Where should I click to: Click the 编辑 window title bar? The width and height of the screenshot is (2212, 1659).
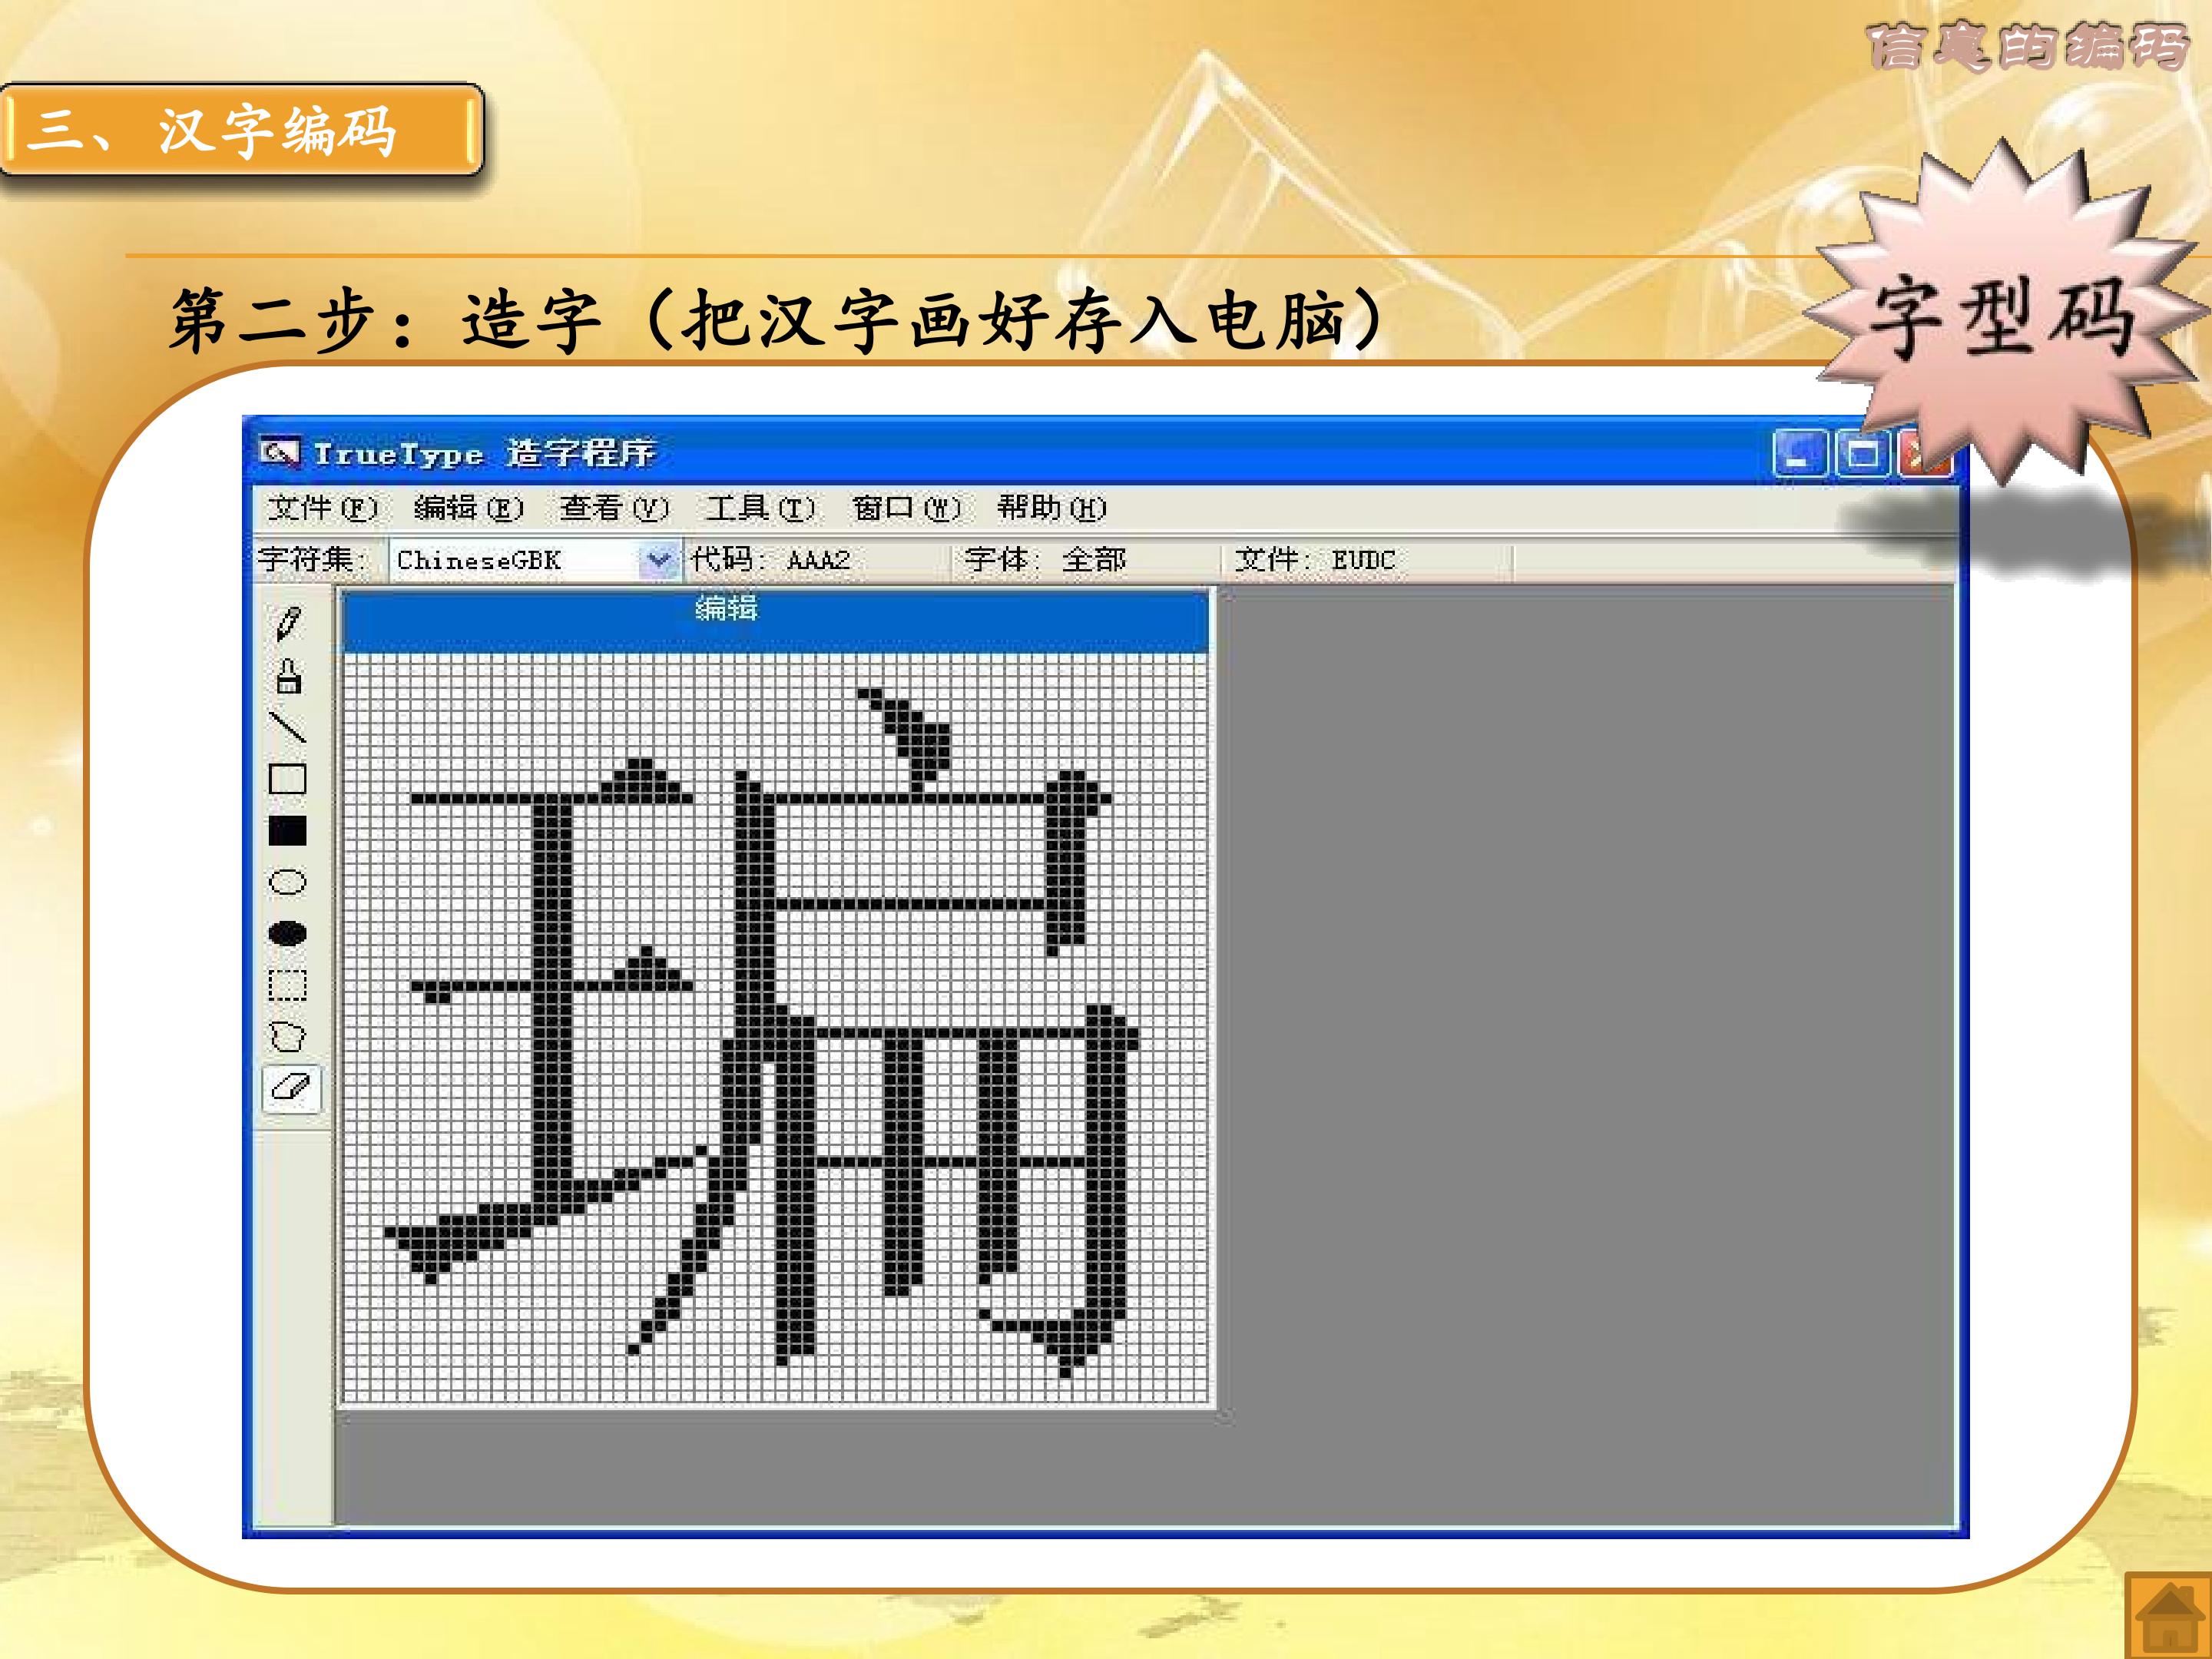point(776,621)
